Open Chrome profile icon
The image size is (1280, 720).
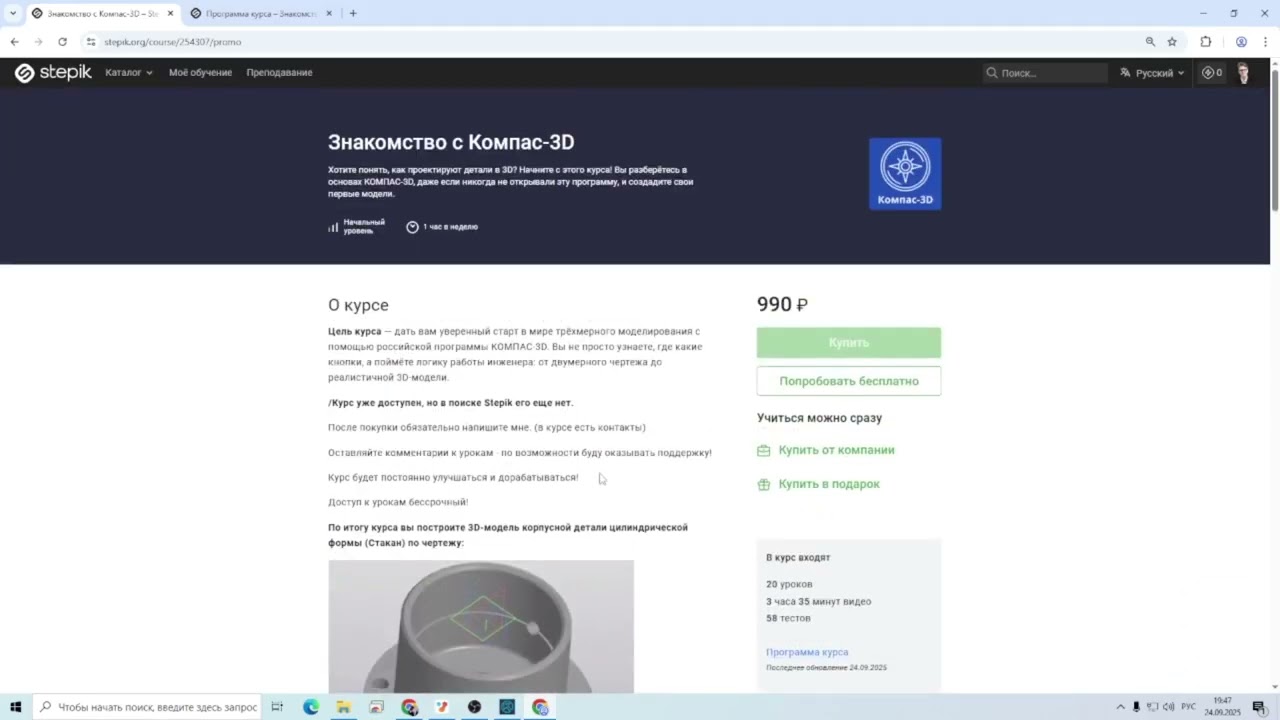point(1241,42)
